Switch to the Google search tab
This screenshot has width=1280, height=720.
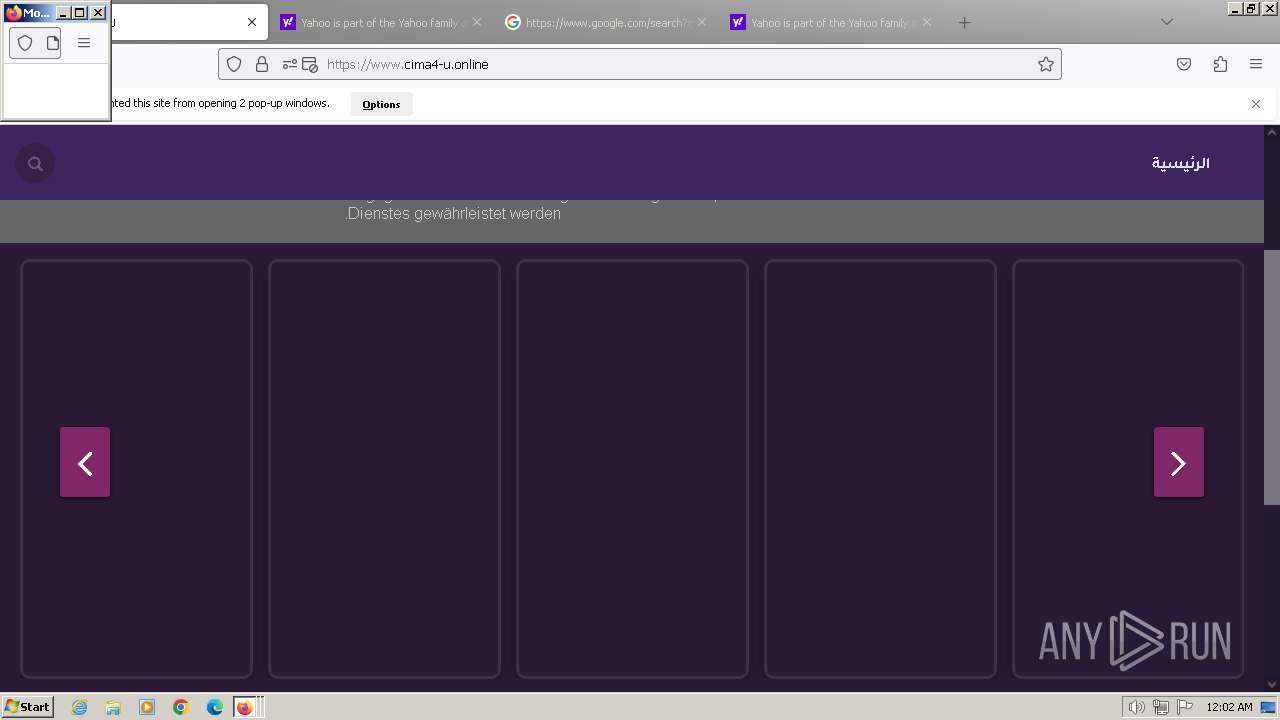(x=605, y=22)
